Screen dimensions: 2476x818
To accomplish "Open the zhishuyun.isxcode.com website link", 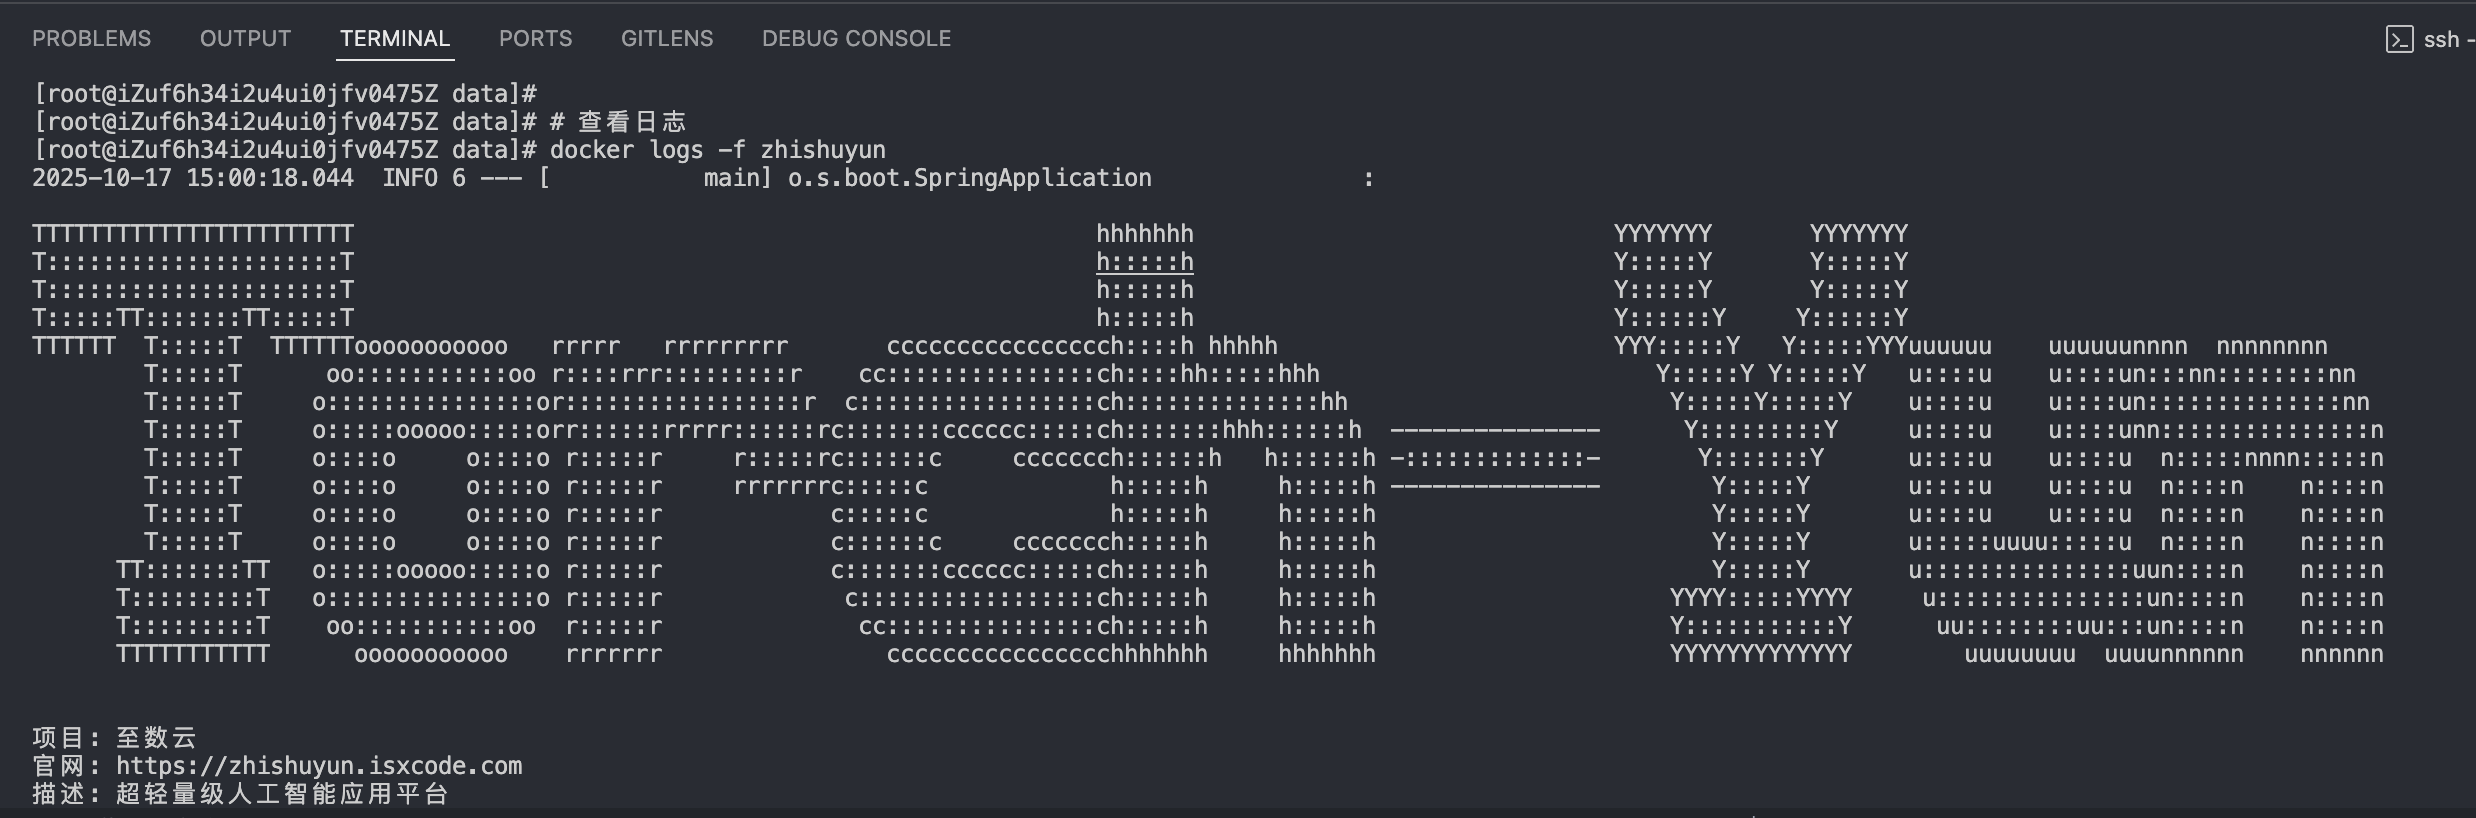I will point(319,766).
